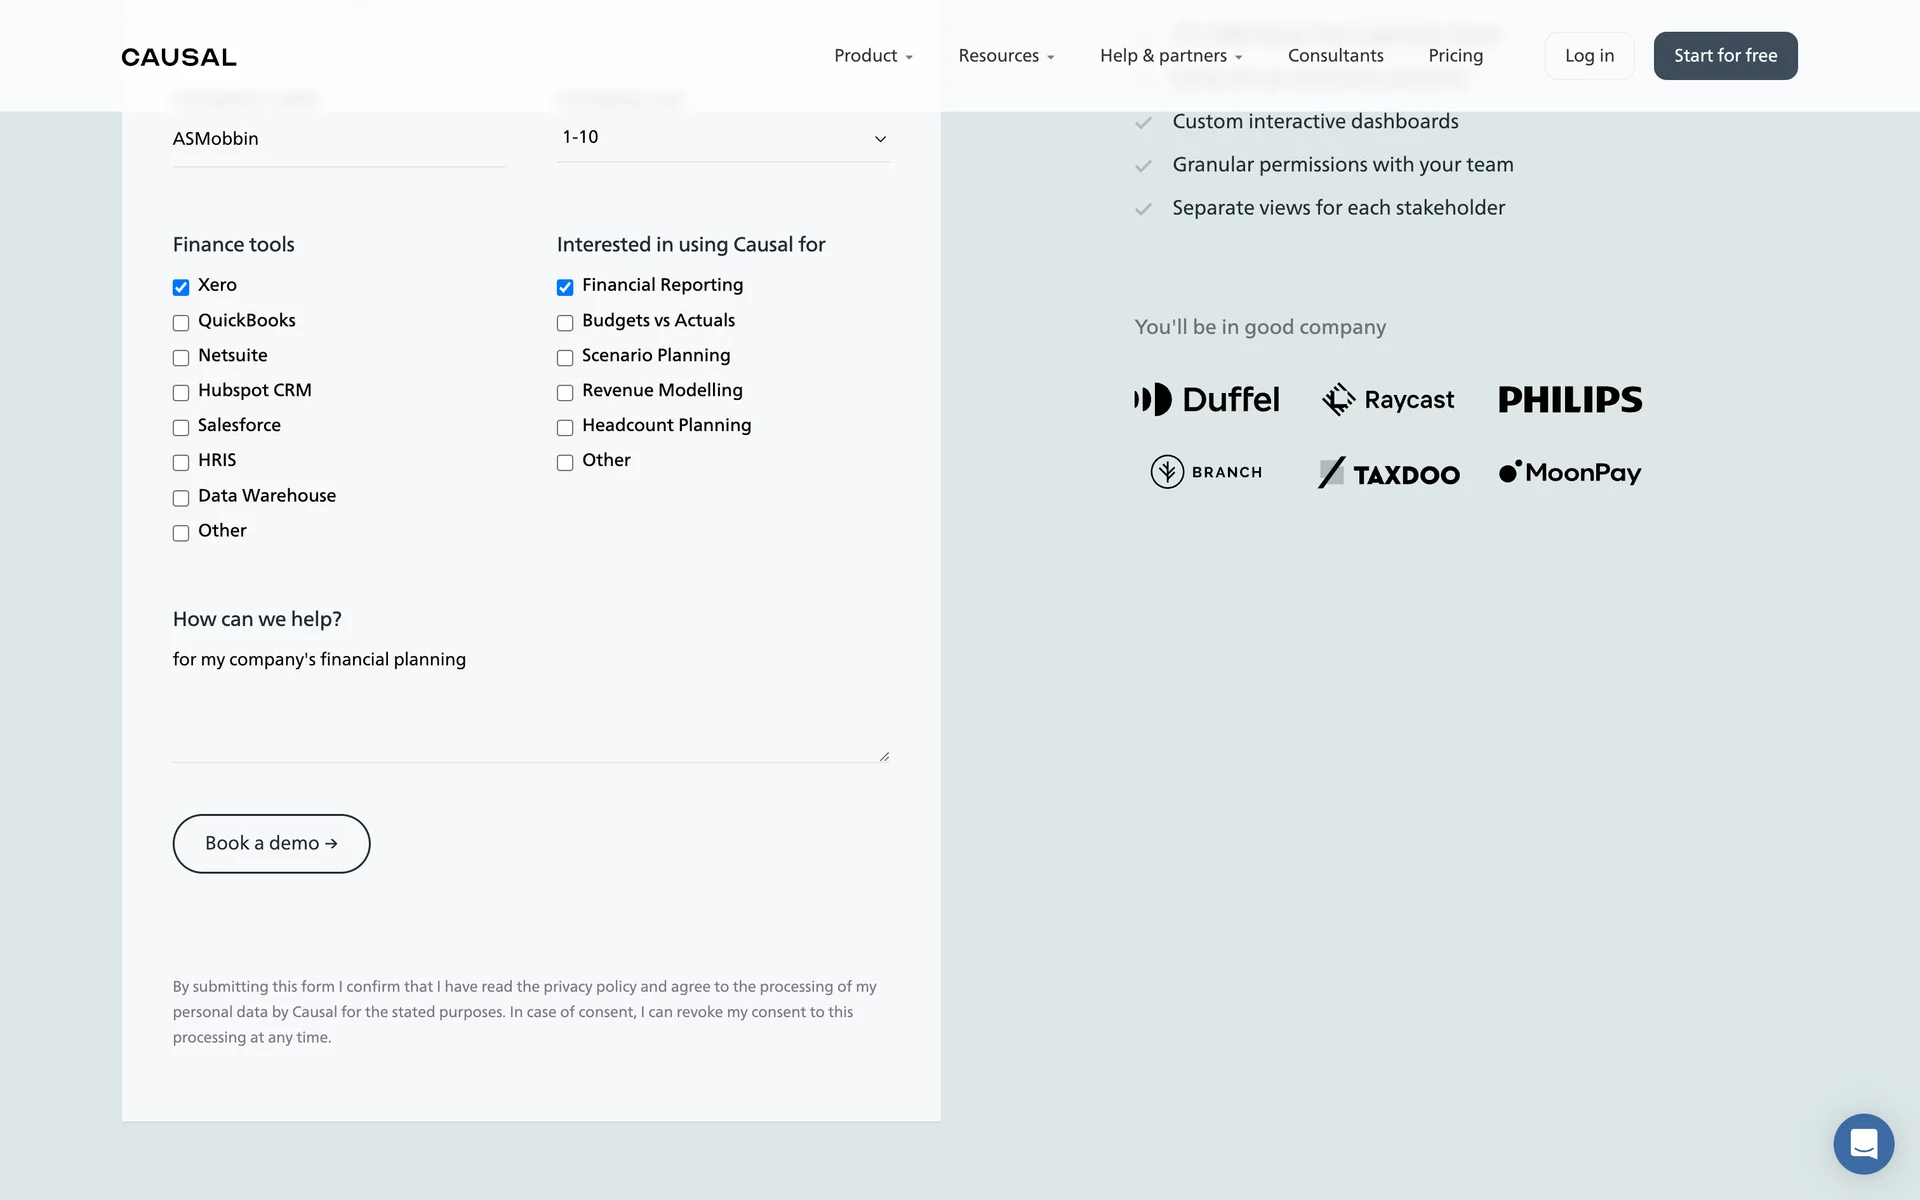The width and height of the screenshot is (1920, 1200).
Task: Click the Start for free button
Action: click(x=1725, y=56)
